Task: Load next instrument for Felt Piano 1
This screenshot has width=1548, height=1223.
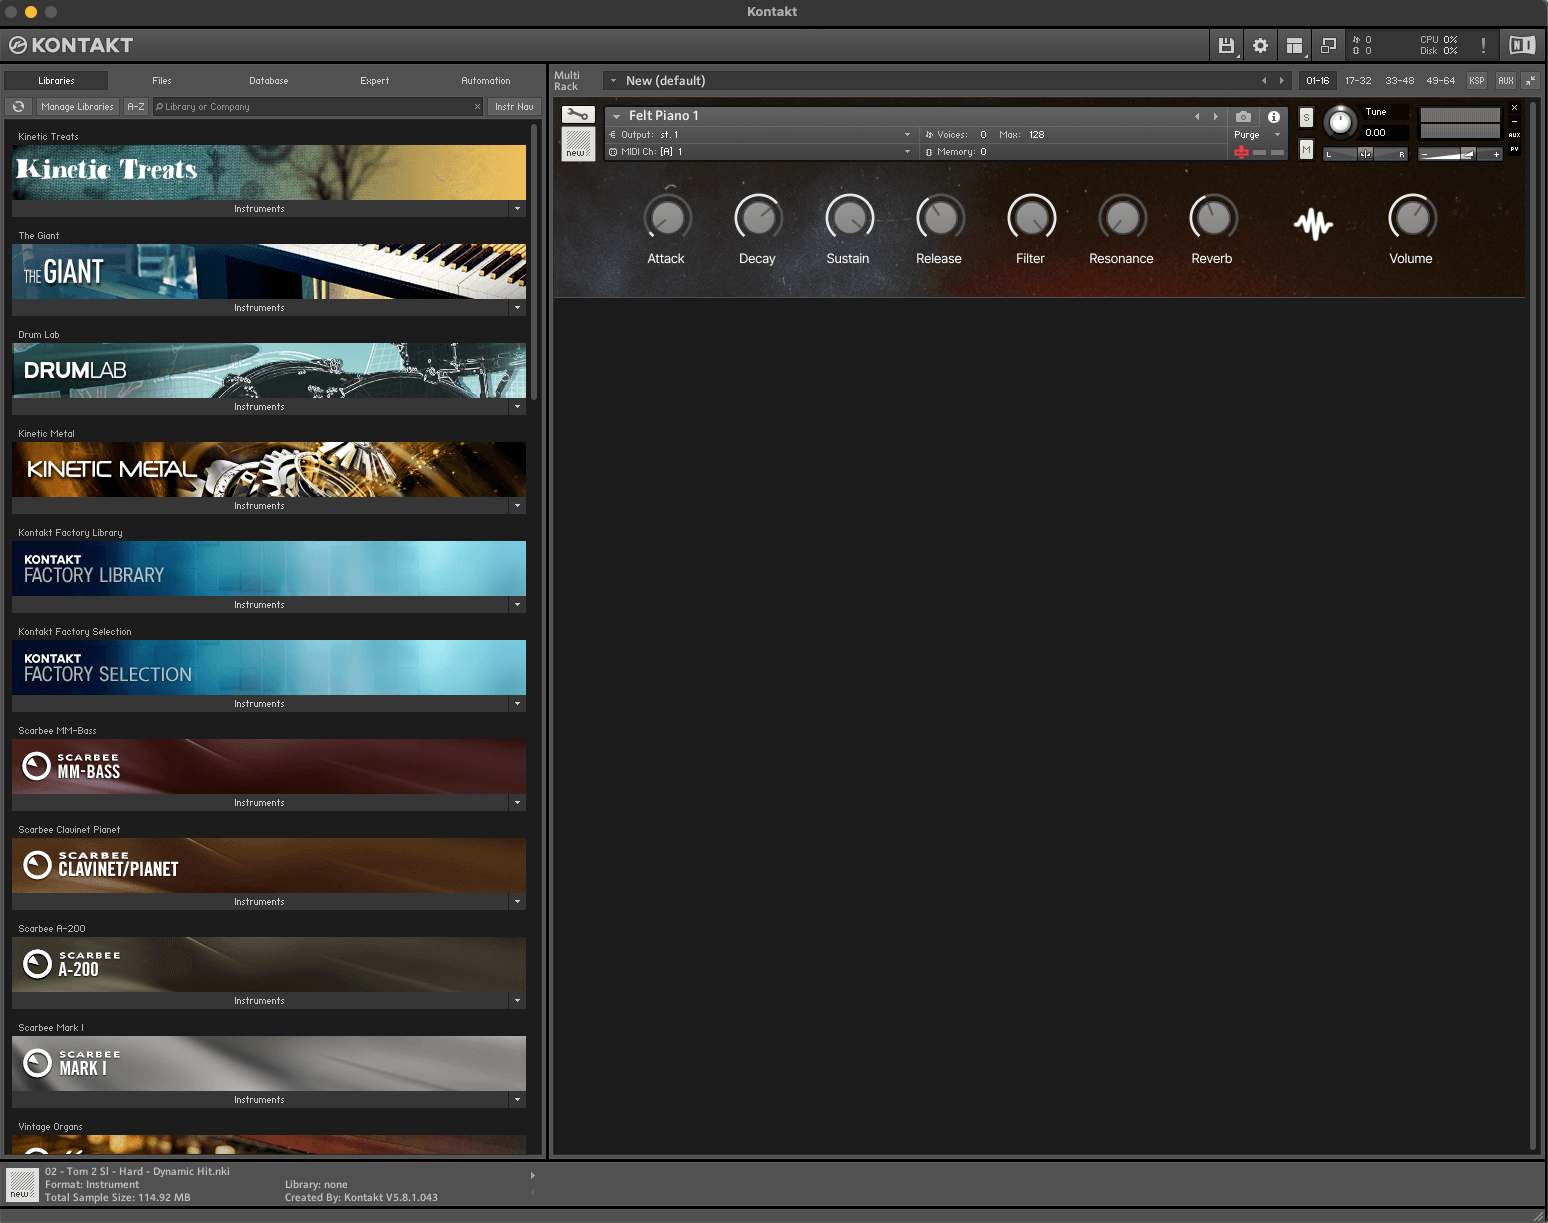Action: (x=1216, y=116)
